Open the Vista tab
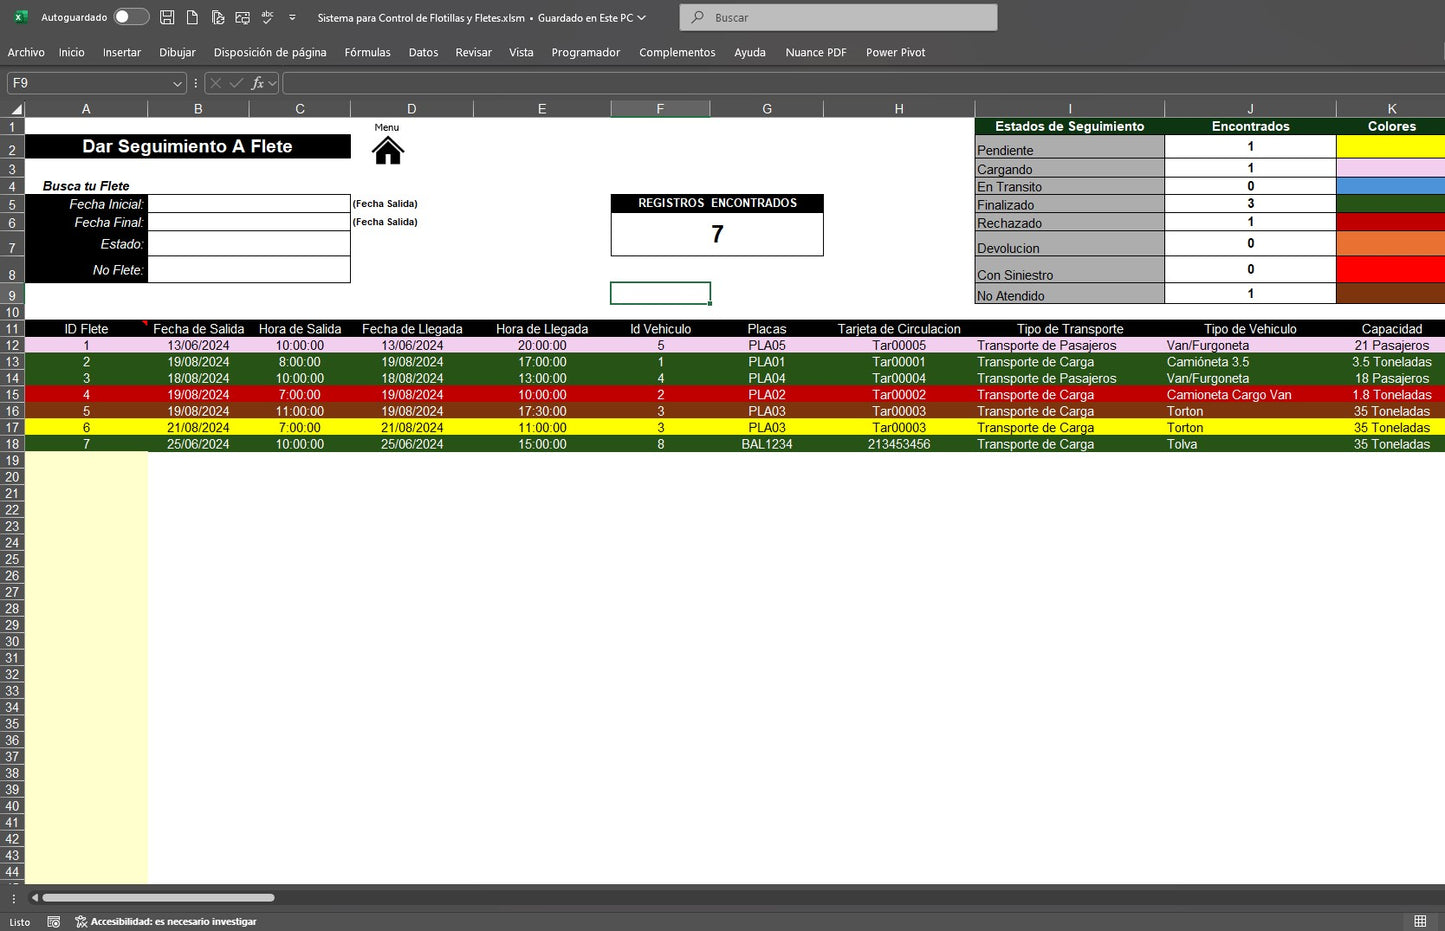 coord(521,52)
